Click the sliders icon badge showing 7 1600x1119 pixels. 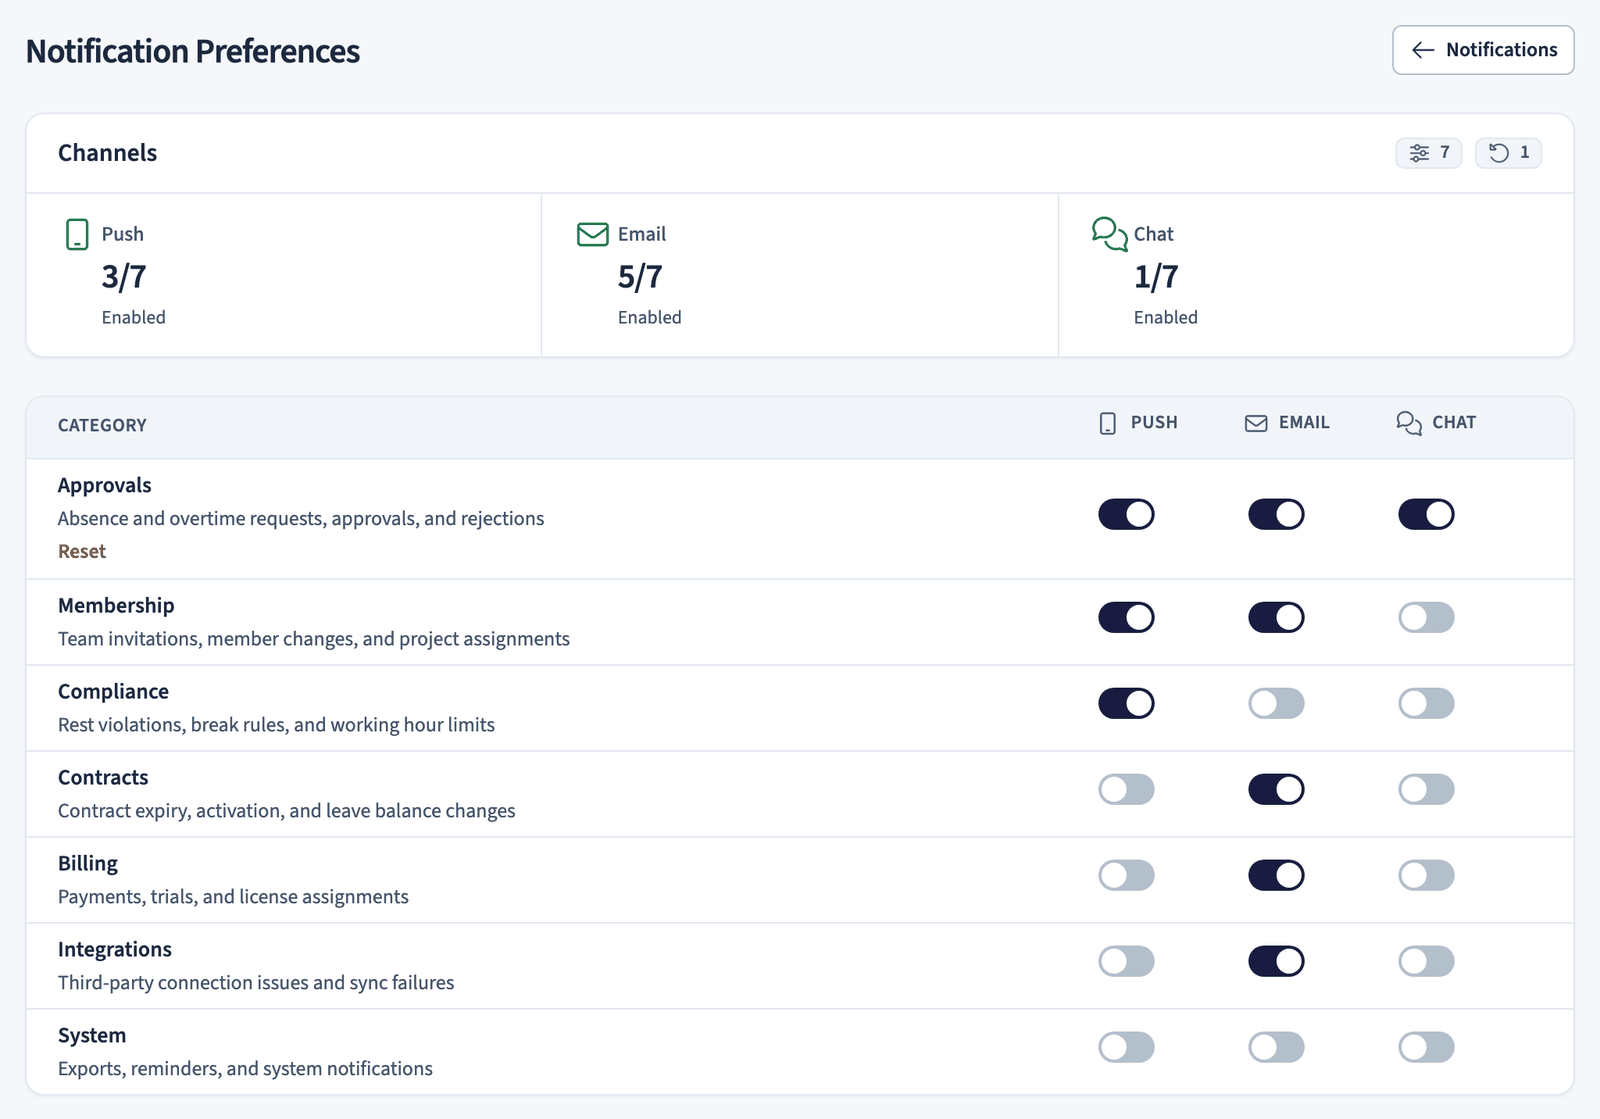click(1429, 153)
